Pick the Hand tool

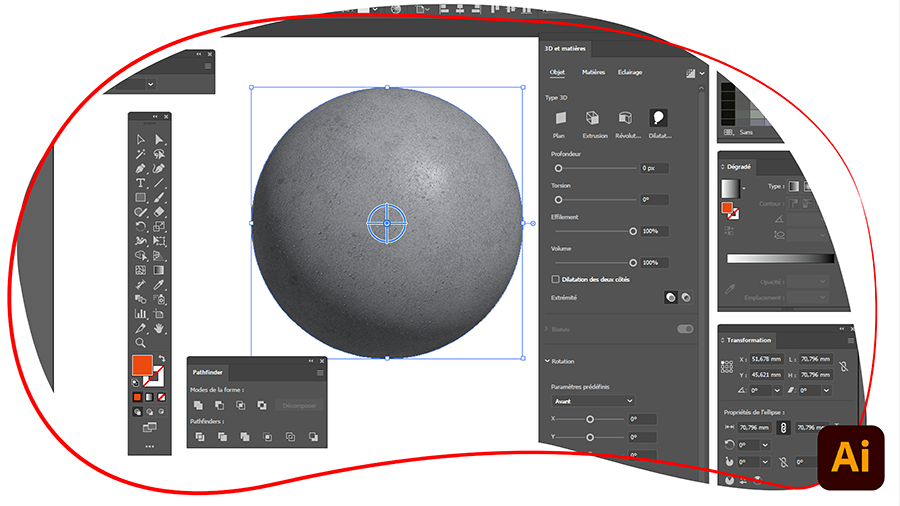159,328
